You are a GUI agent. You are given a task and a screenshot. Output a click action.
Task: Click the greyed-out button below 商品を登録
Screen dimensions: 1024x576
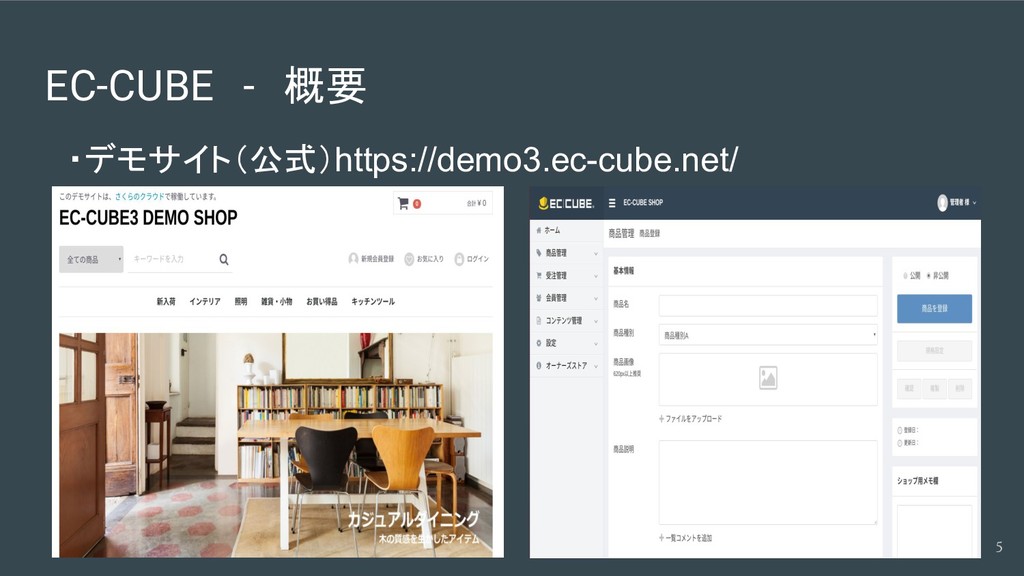pyautogui.click(x=935, y=351)
